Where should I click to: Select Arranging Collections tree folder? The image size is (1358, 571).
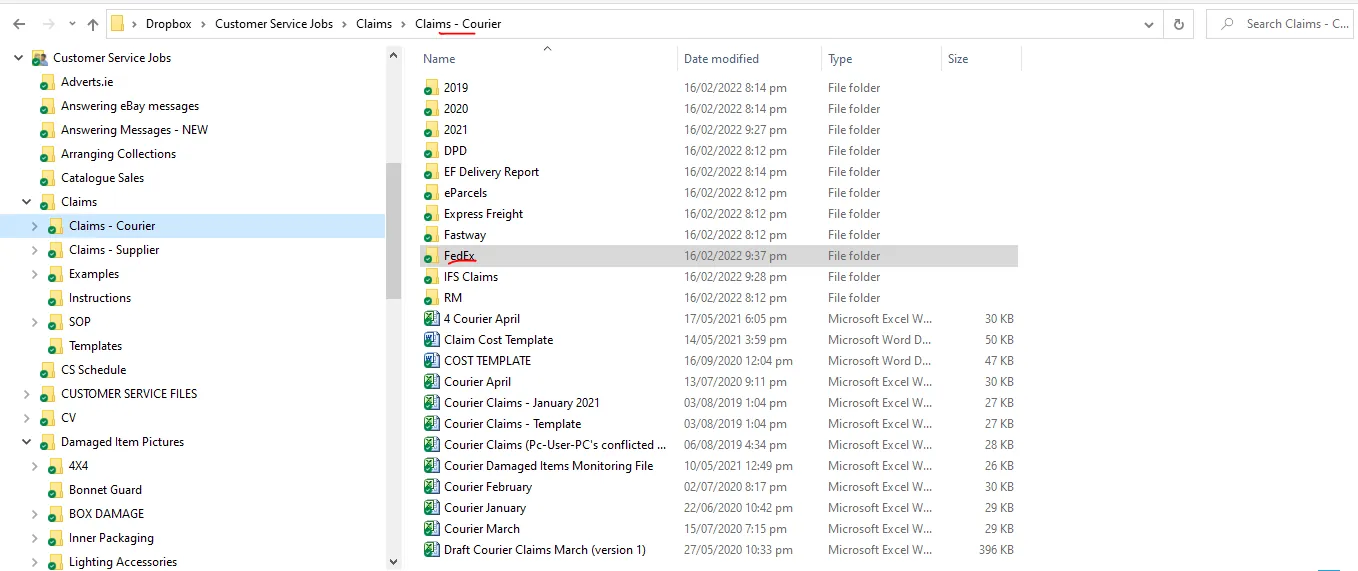pyautogui.click(x=118, y=154)
